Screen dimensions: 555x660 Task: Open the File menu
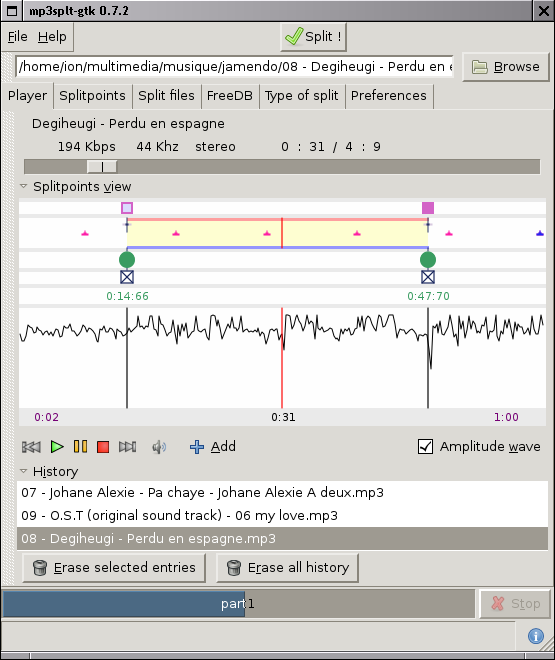(x=18, y=37)
